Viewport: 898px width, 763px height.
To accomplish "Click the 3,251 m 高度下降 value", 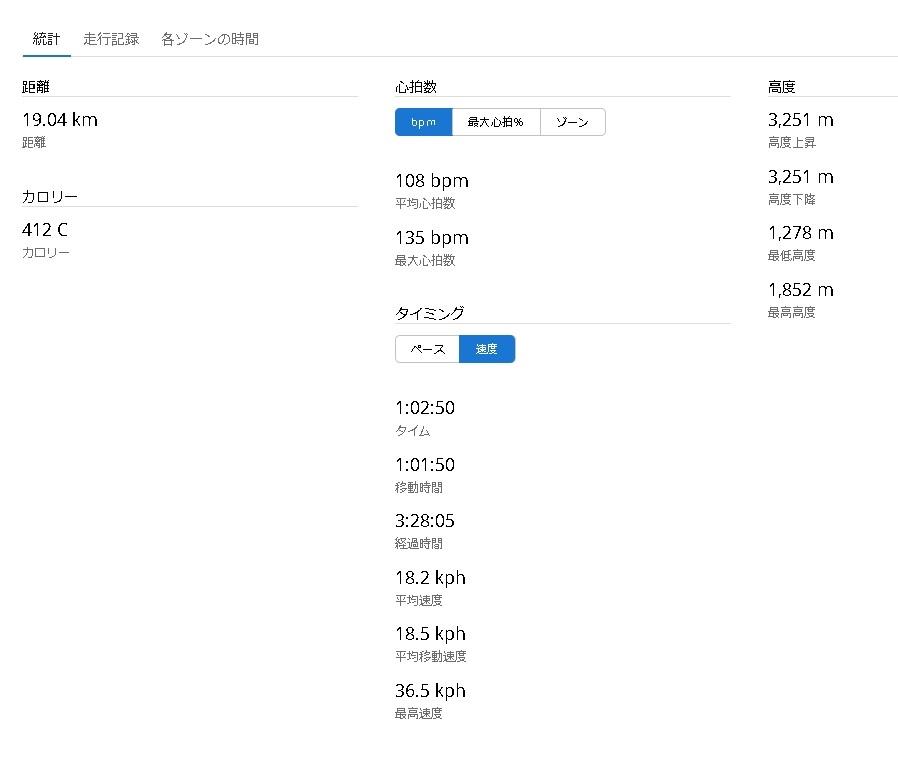I will (801, 176).
